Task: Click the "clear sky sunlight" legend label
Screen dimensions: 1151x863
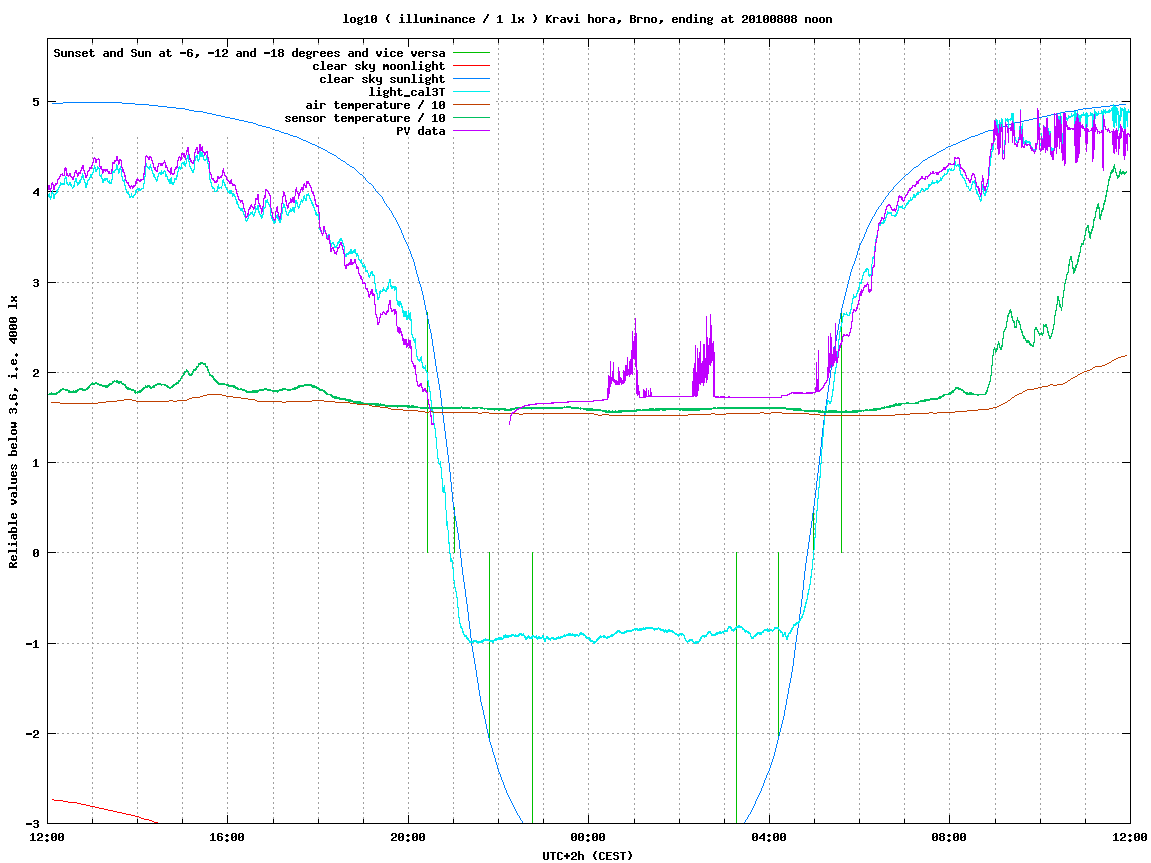Action: (x=382, y=79)
